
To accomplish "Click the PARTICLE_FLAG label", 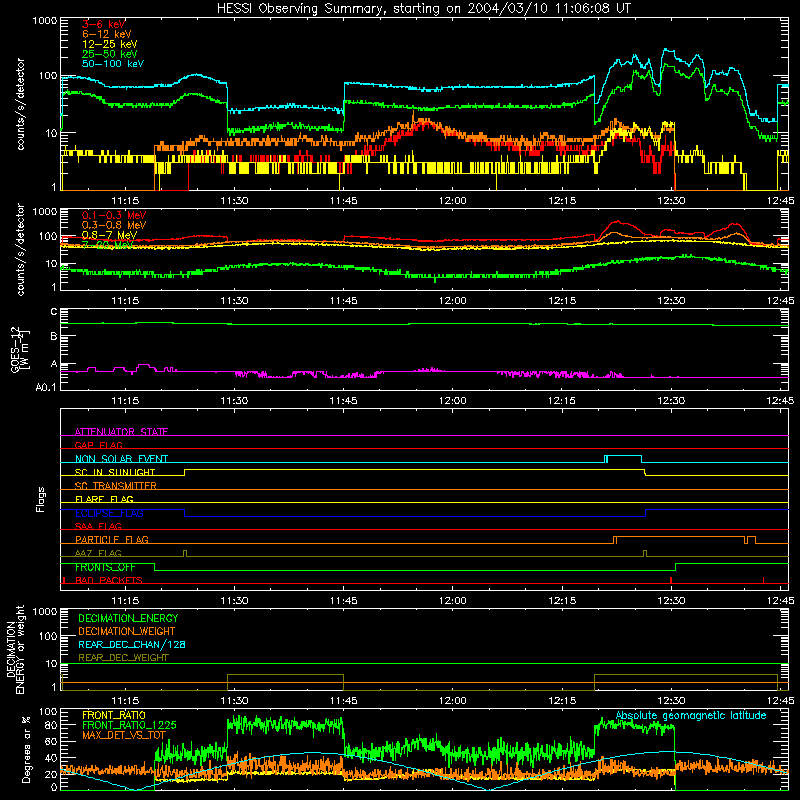I will [112, 539].
